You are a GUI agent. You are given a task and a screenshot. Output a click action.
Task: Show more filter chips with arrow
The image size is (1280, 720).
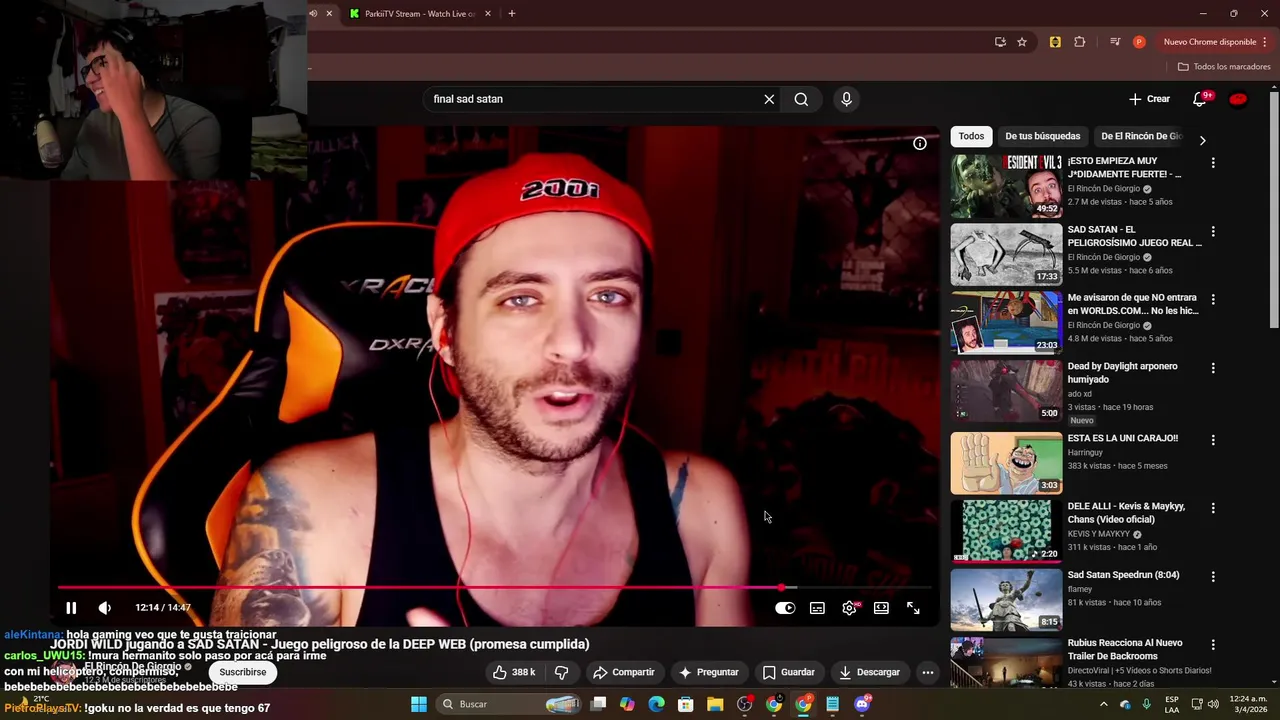pos(1202,140)
